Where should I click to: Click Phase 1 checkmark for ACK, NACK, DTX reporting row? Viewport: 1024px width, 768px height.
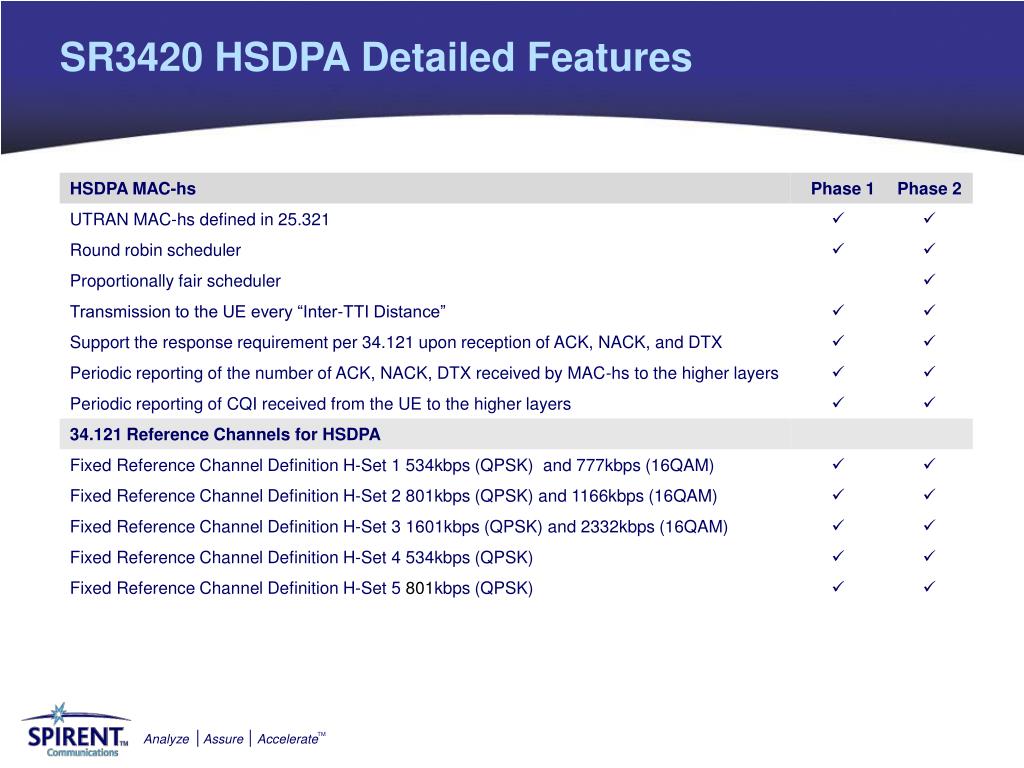click(838, 371)
